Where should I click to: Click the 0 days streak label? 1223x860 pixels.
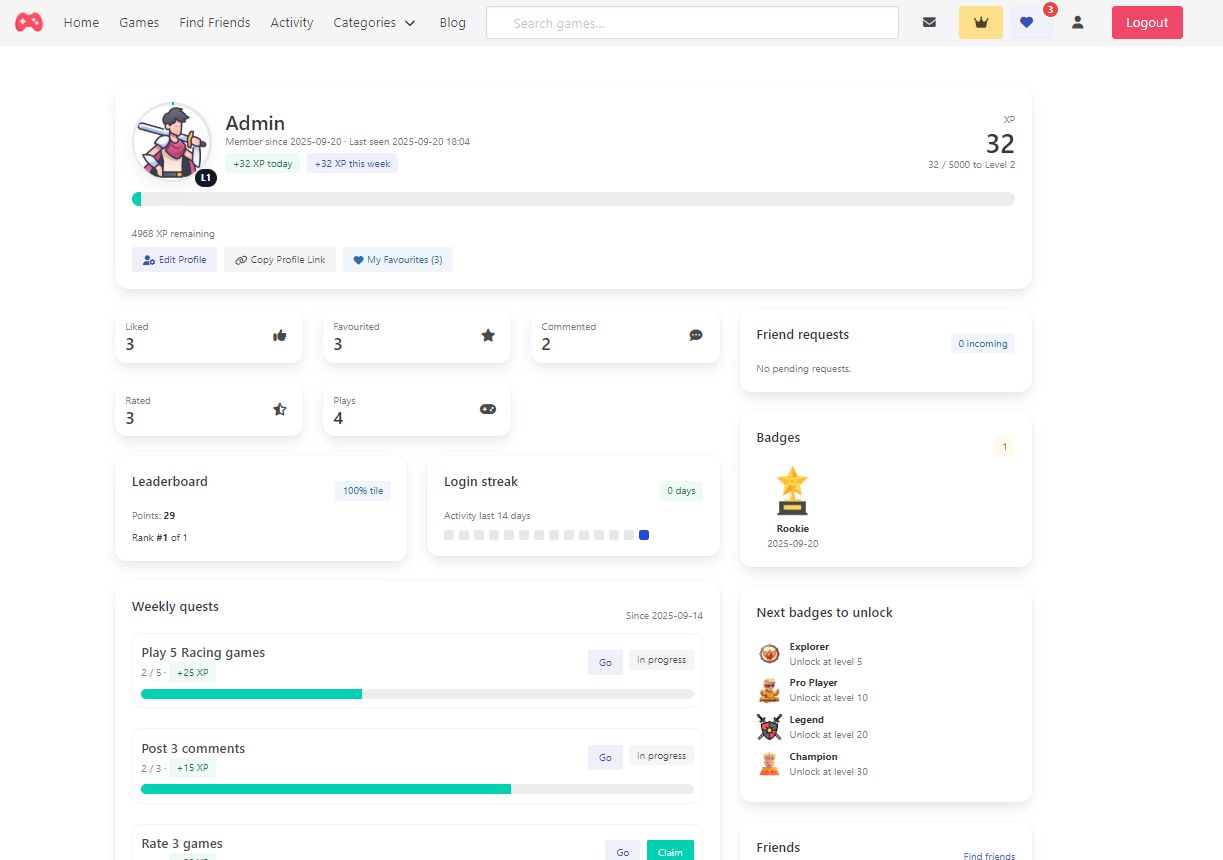click(681, 491)
